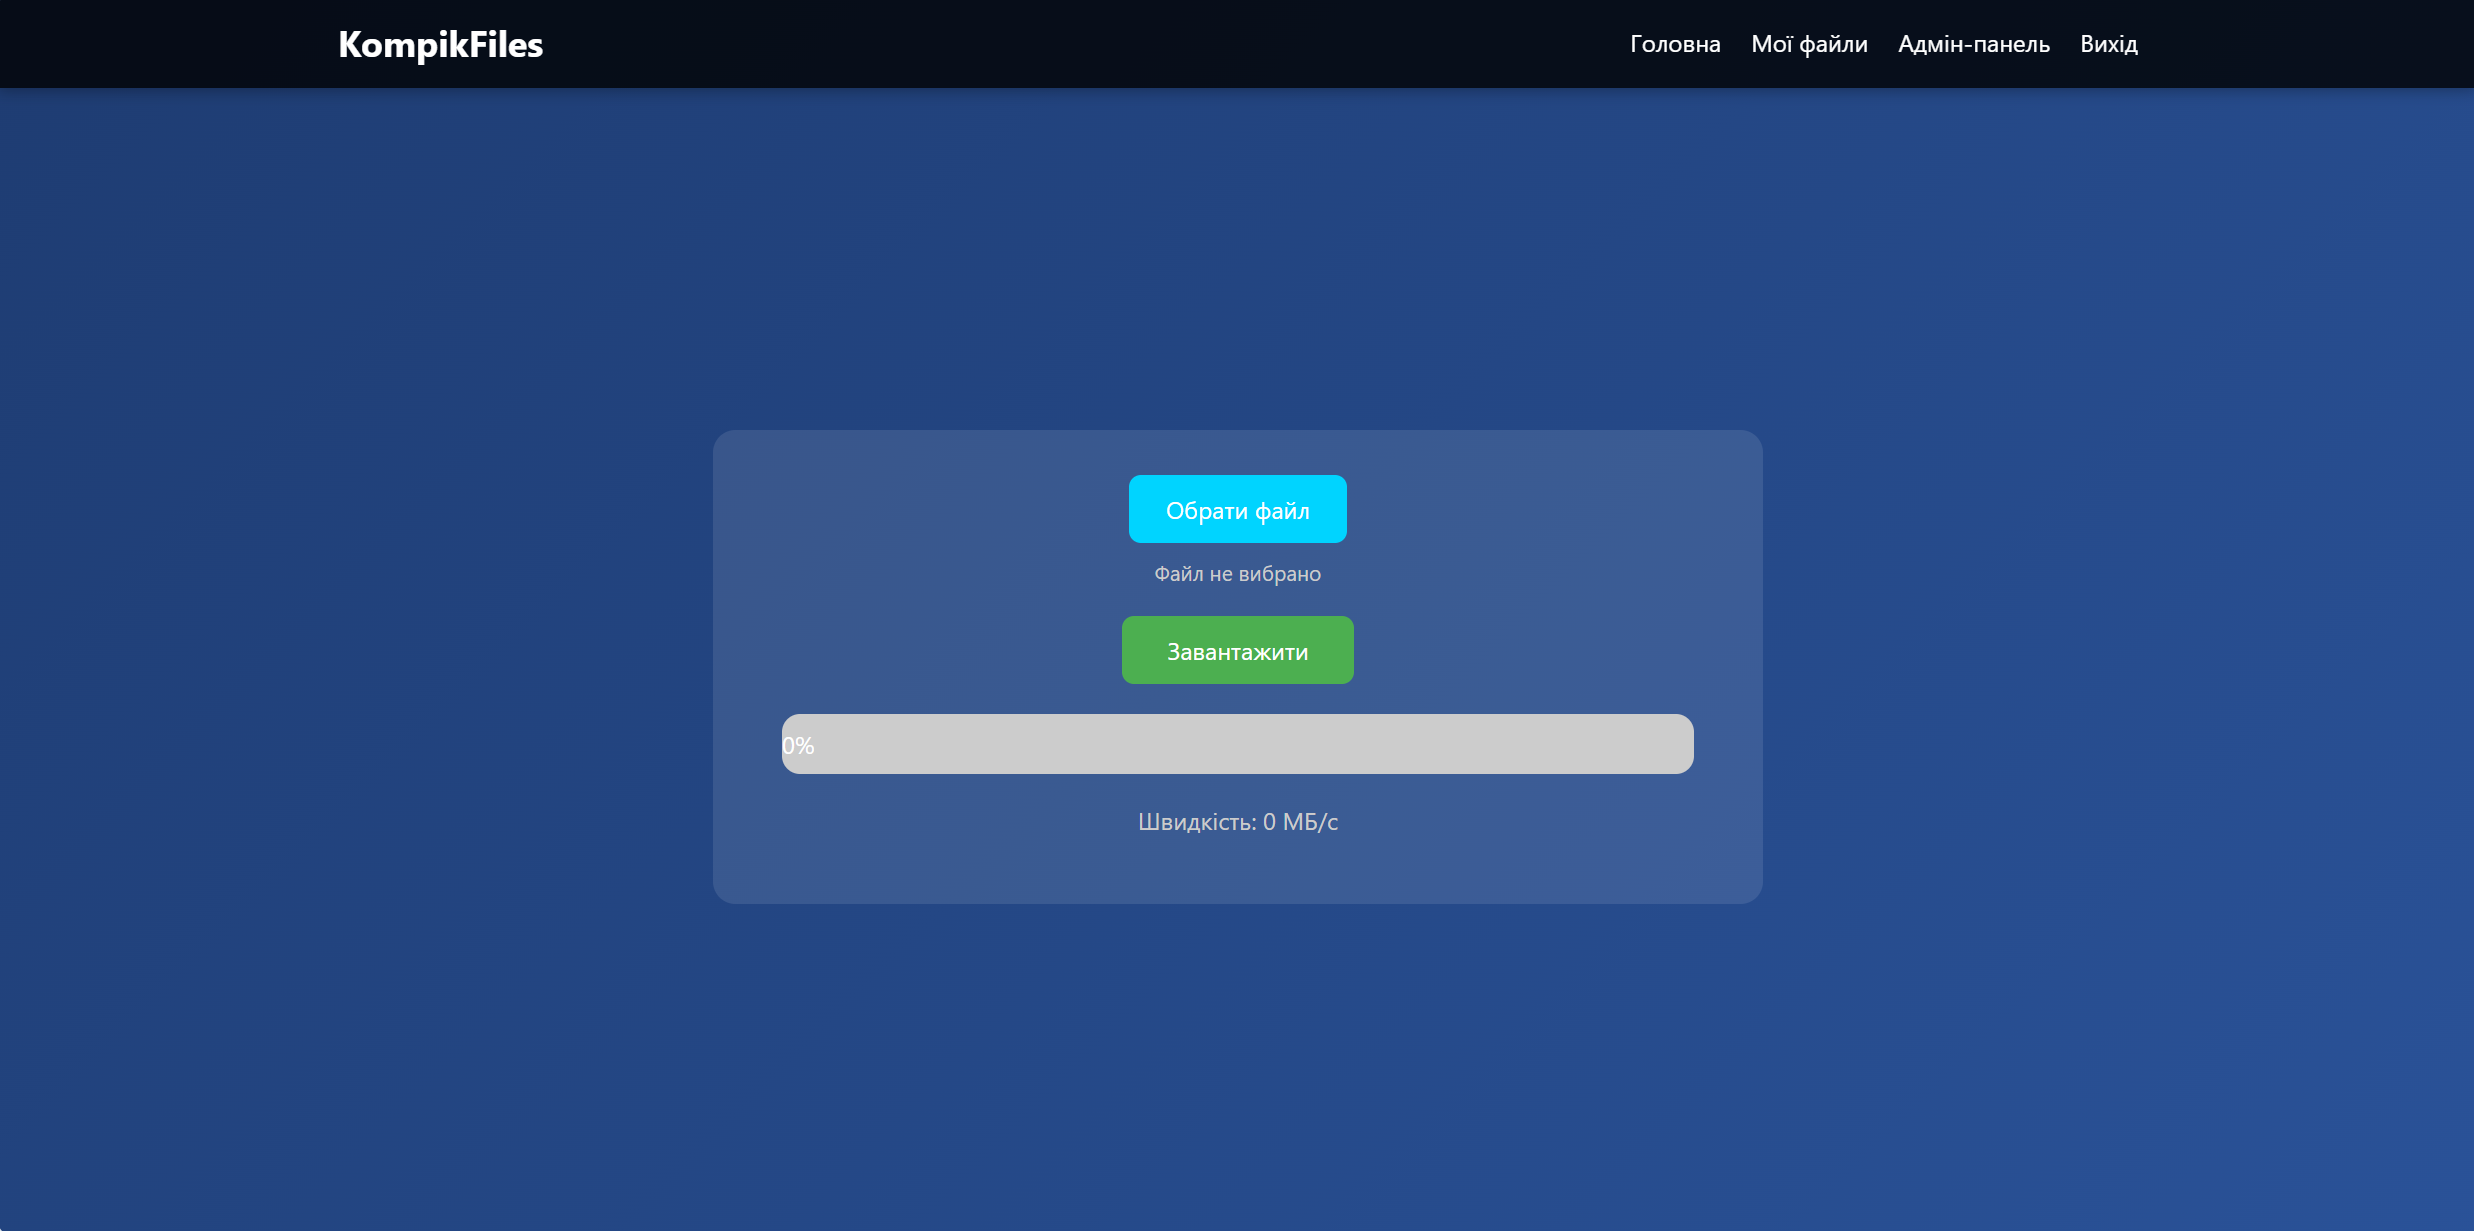2474x1231 pixels.
Task: Click the 0% progress label
Action: click(798, 746)
